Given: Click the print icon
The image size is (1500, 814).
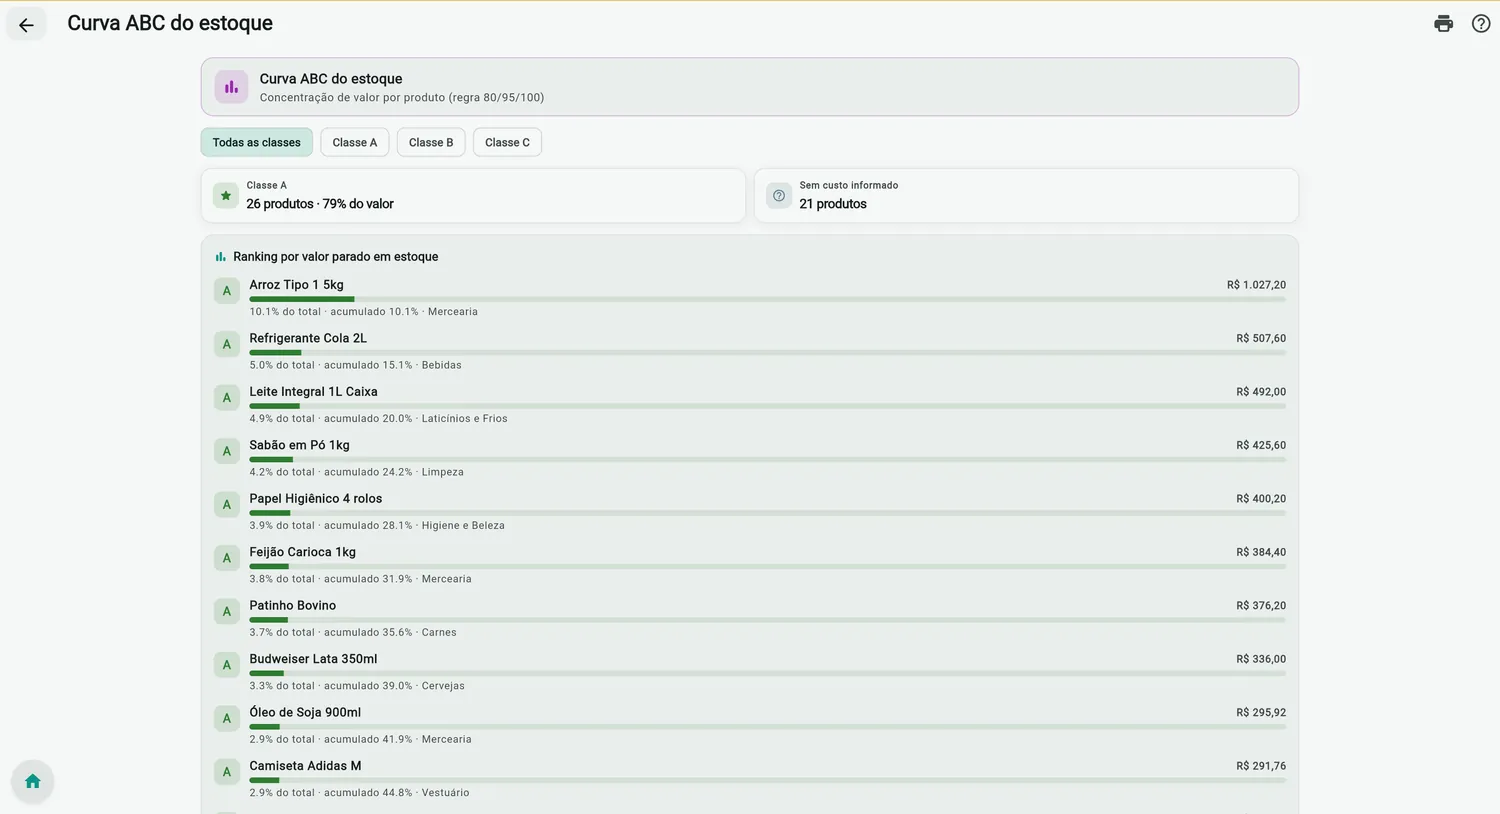Looking at the screenshot, I should tap(1443, 24).
